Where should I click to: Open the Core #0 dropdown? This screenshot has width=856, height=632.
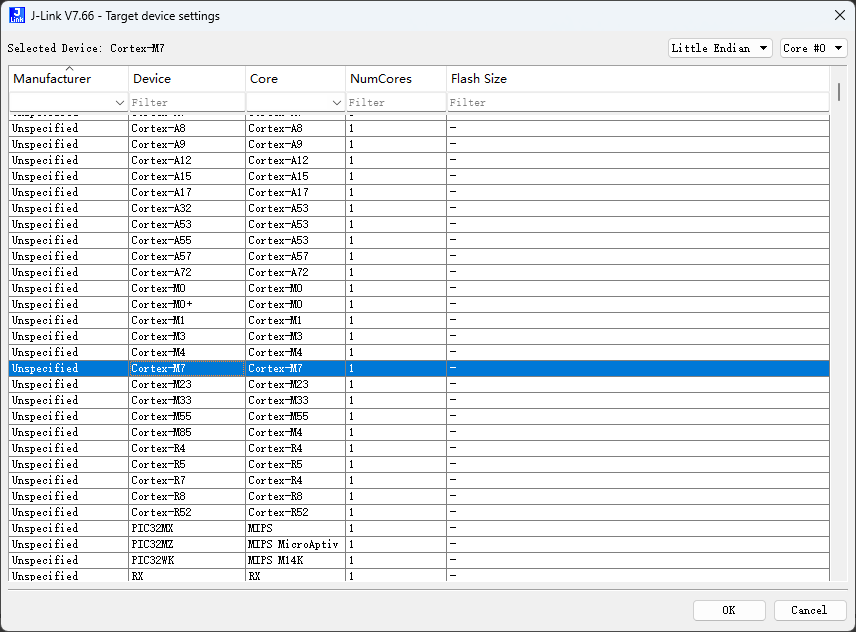[x=813, y=48]
